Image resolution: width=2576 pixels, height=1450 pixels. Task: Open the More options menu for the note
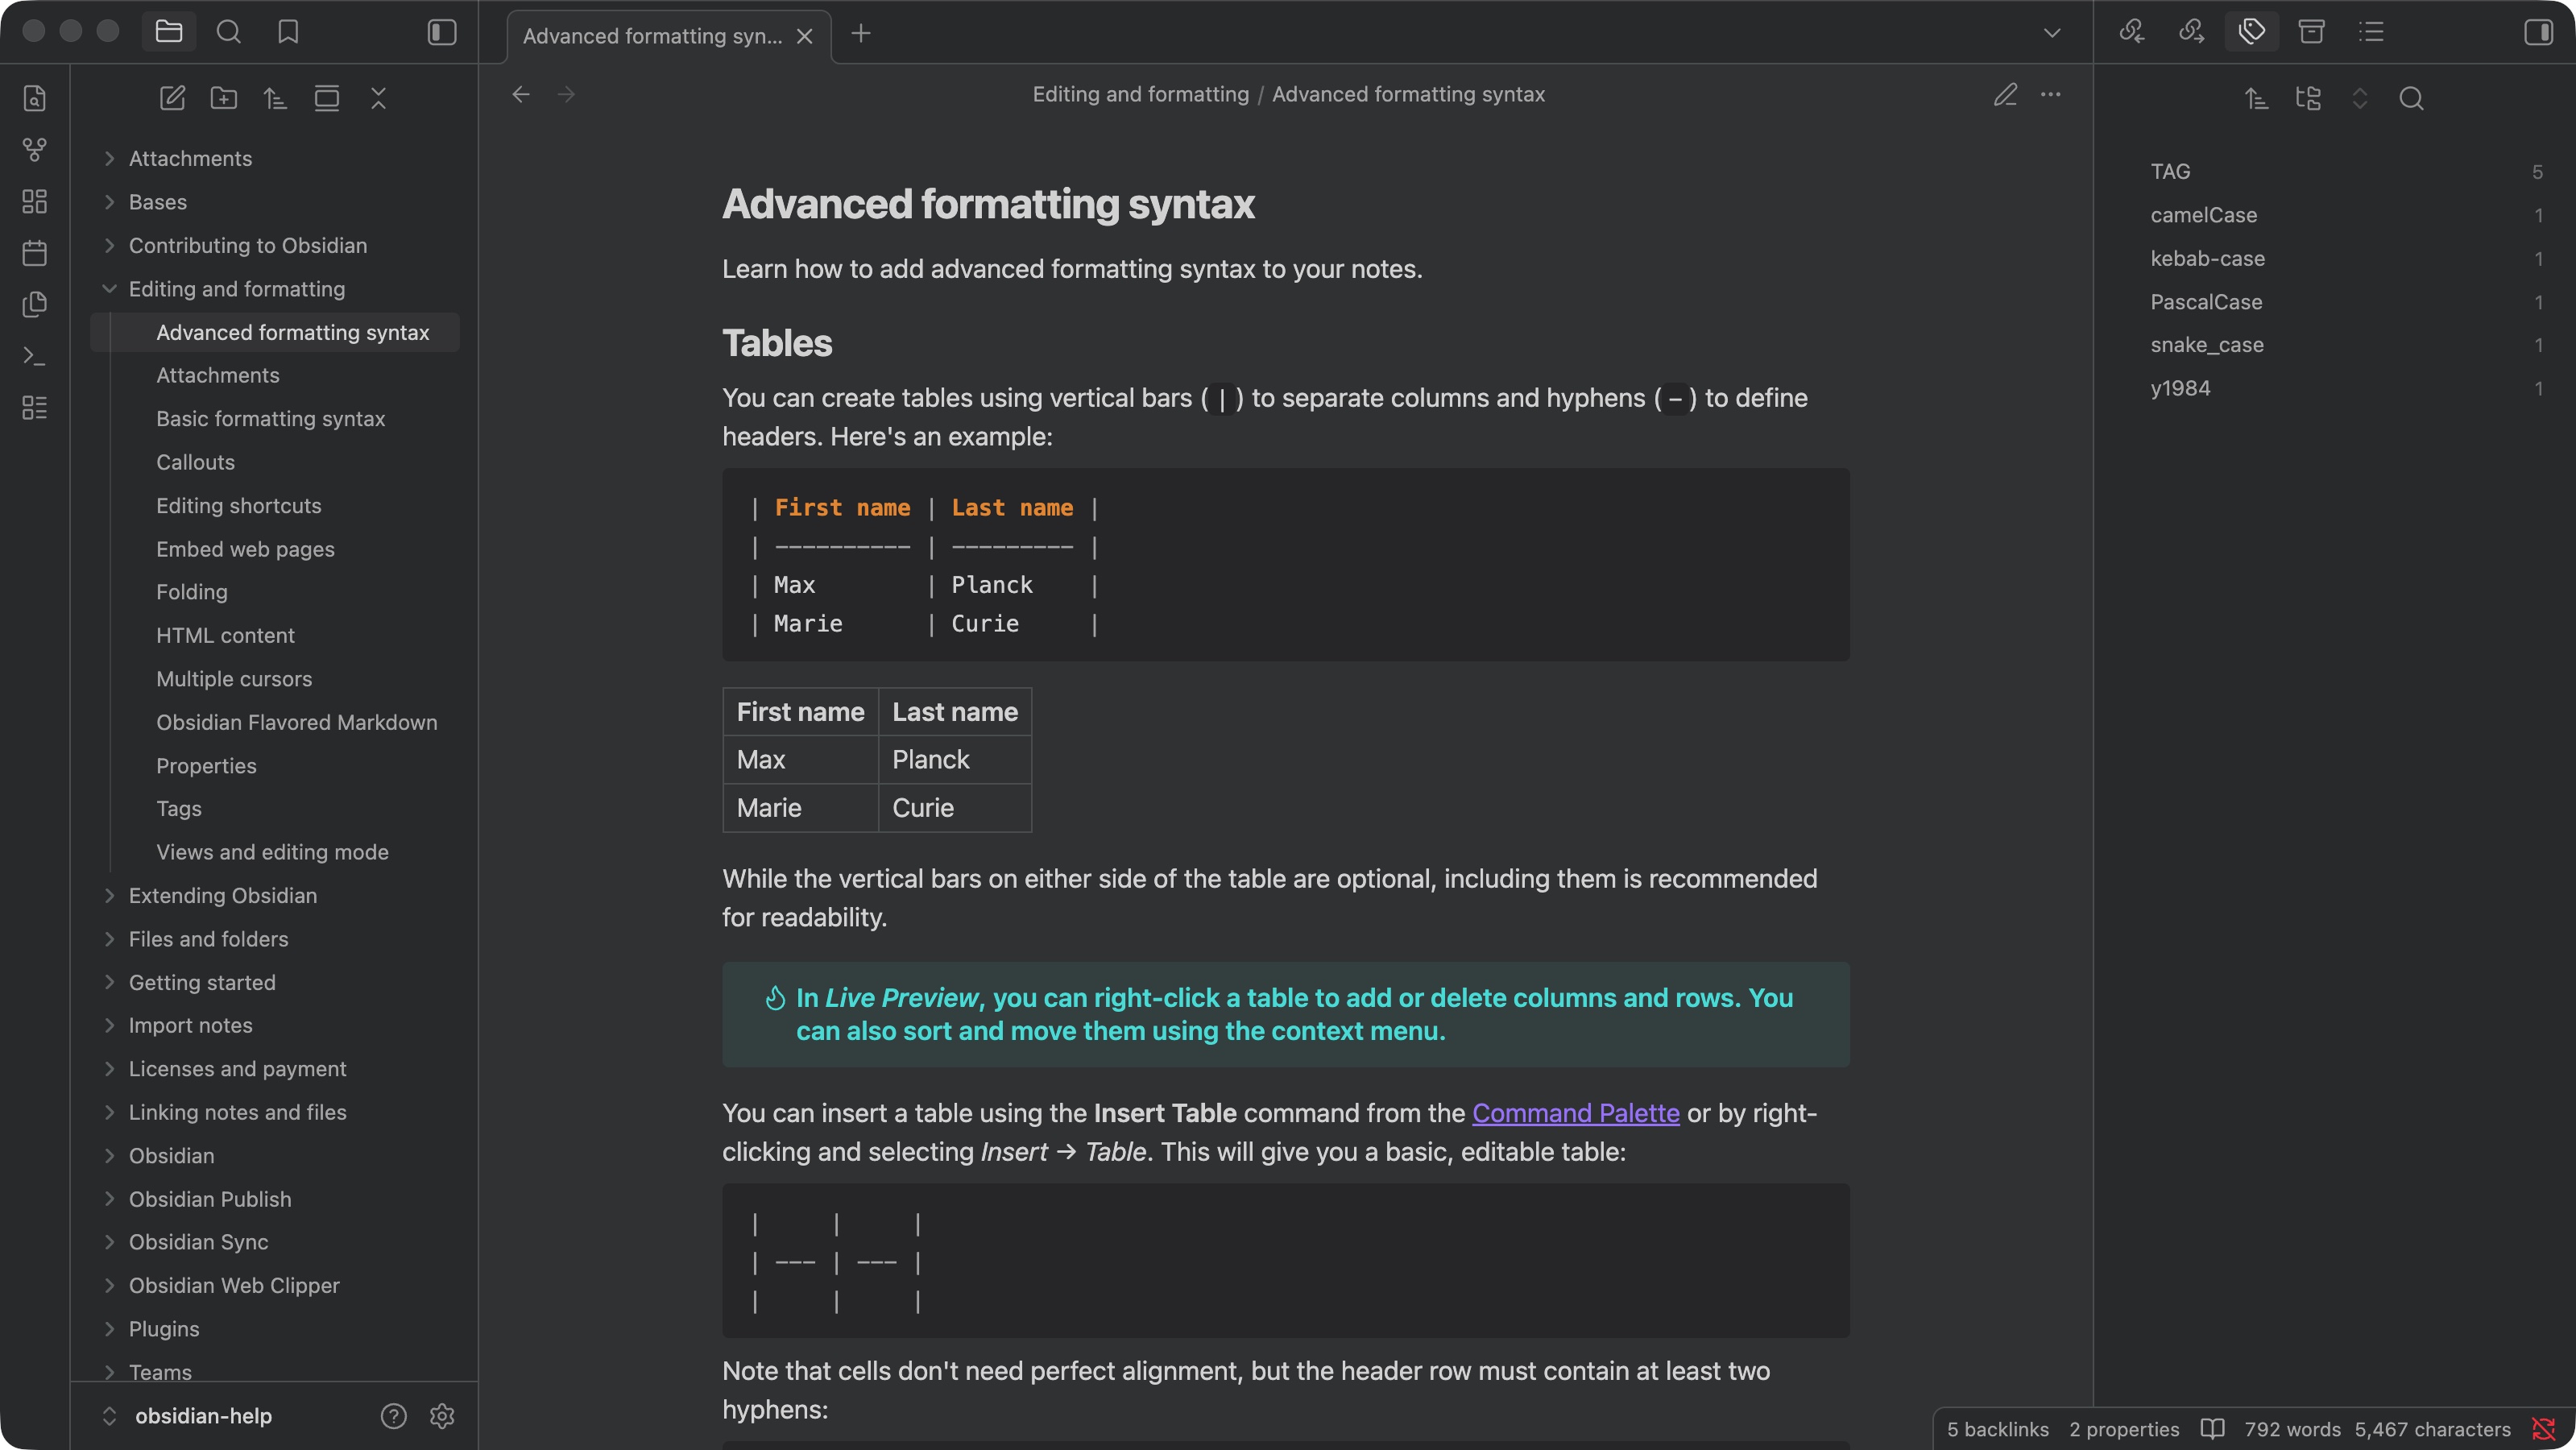(2051, 94)
